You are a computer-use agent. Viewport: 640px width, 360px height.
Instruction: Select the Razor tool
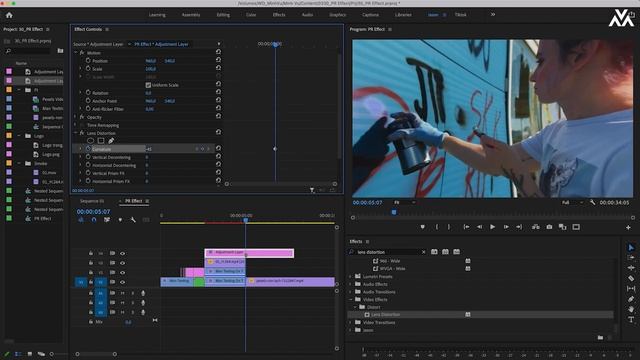631,278
